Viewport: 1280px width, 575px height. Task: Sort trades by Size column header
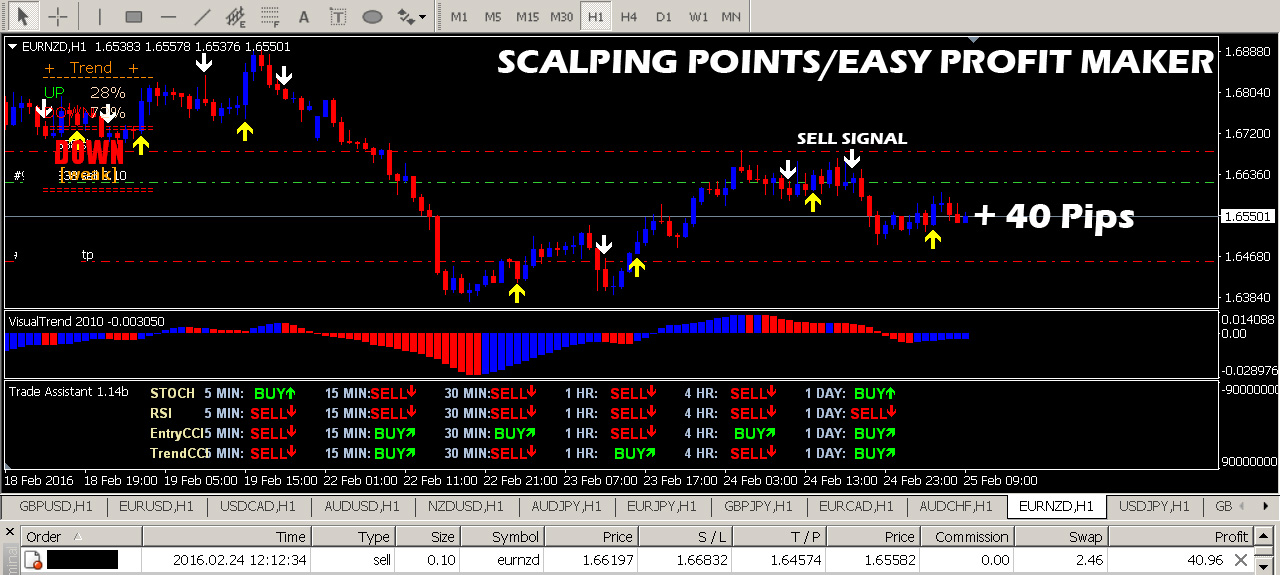click(427, 537)
